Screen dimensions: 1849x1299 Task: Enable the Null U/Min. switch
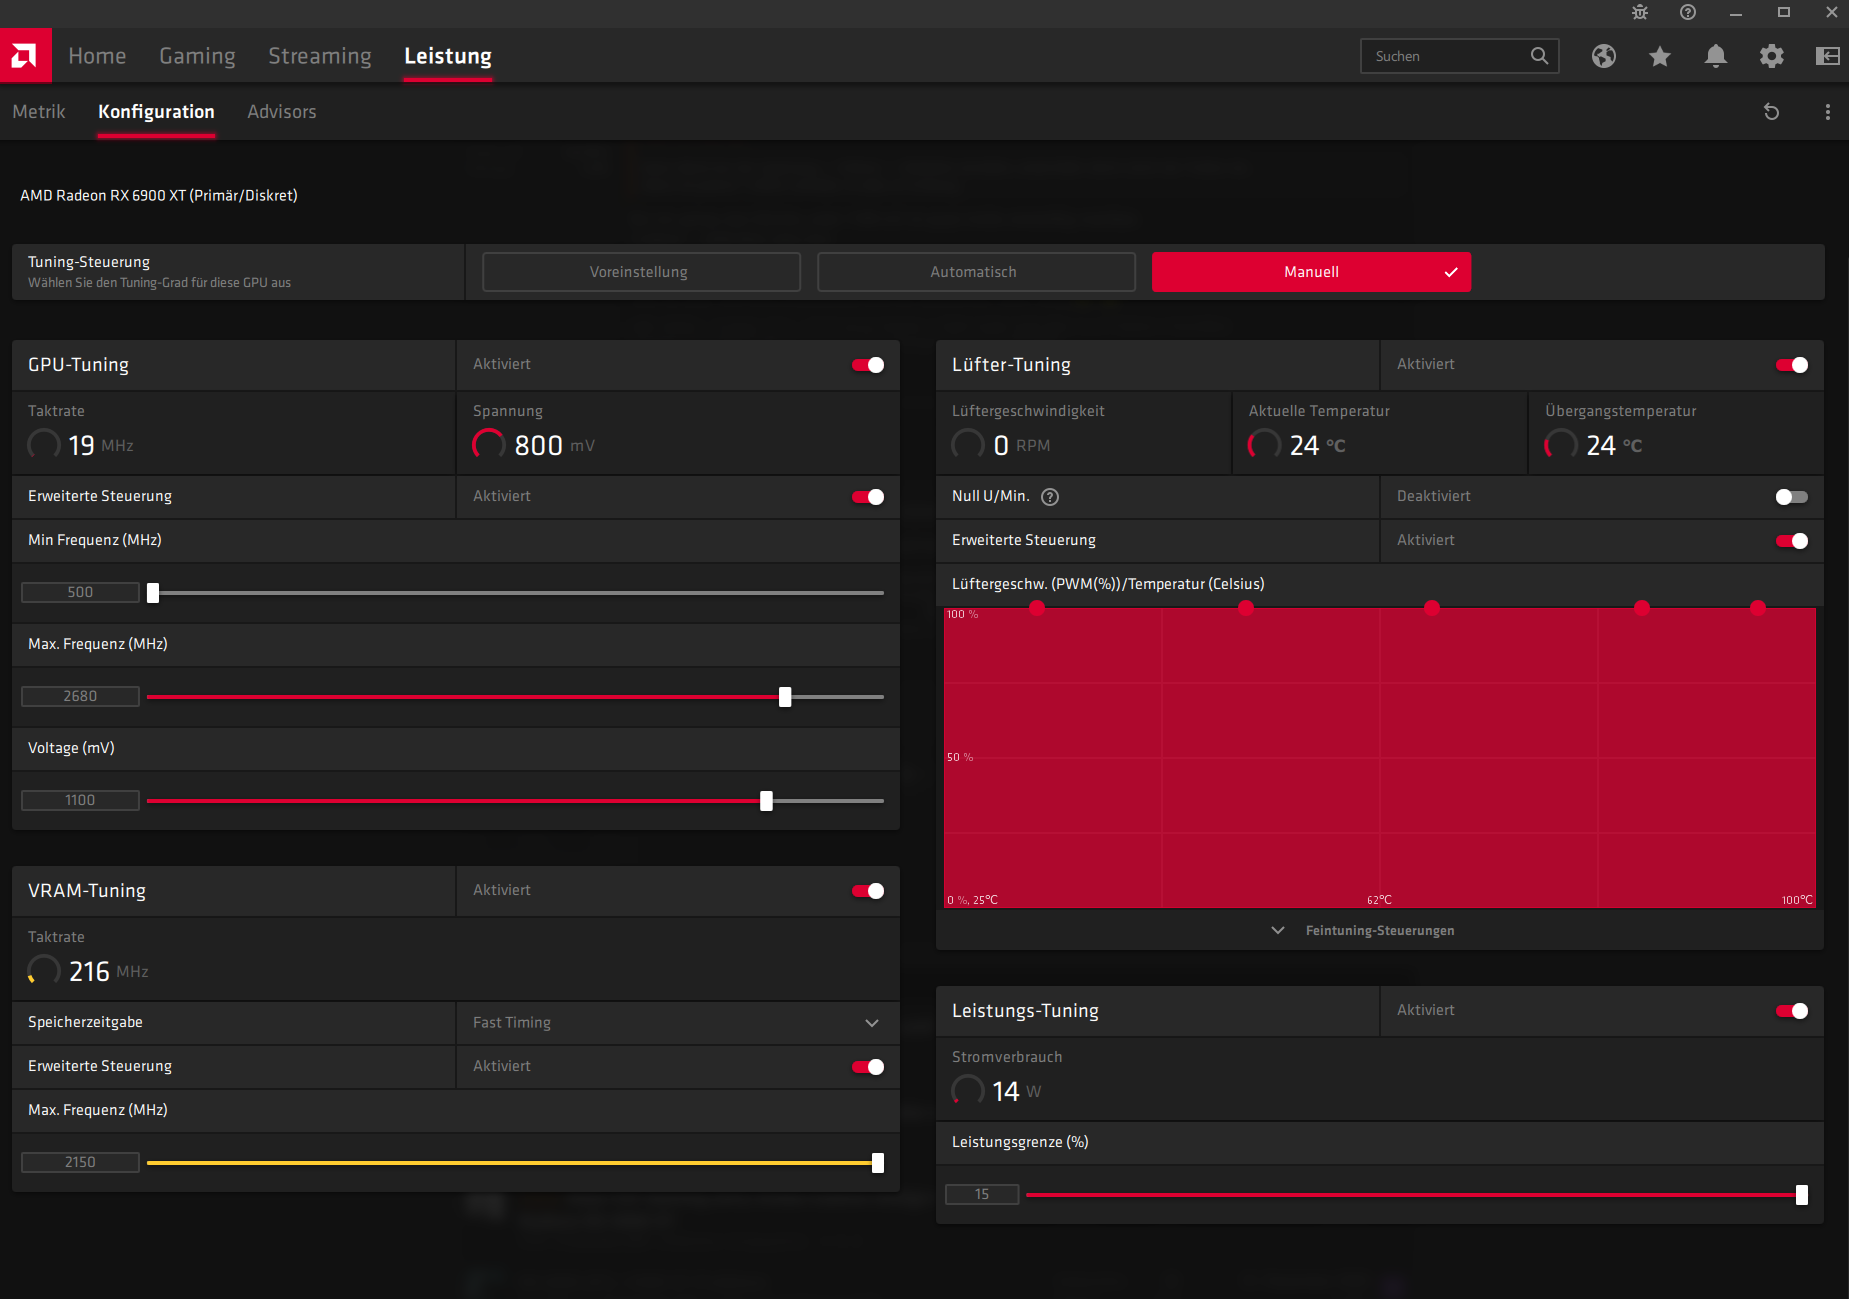1792,497
